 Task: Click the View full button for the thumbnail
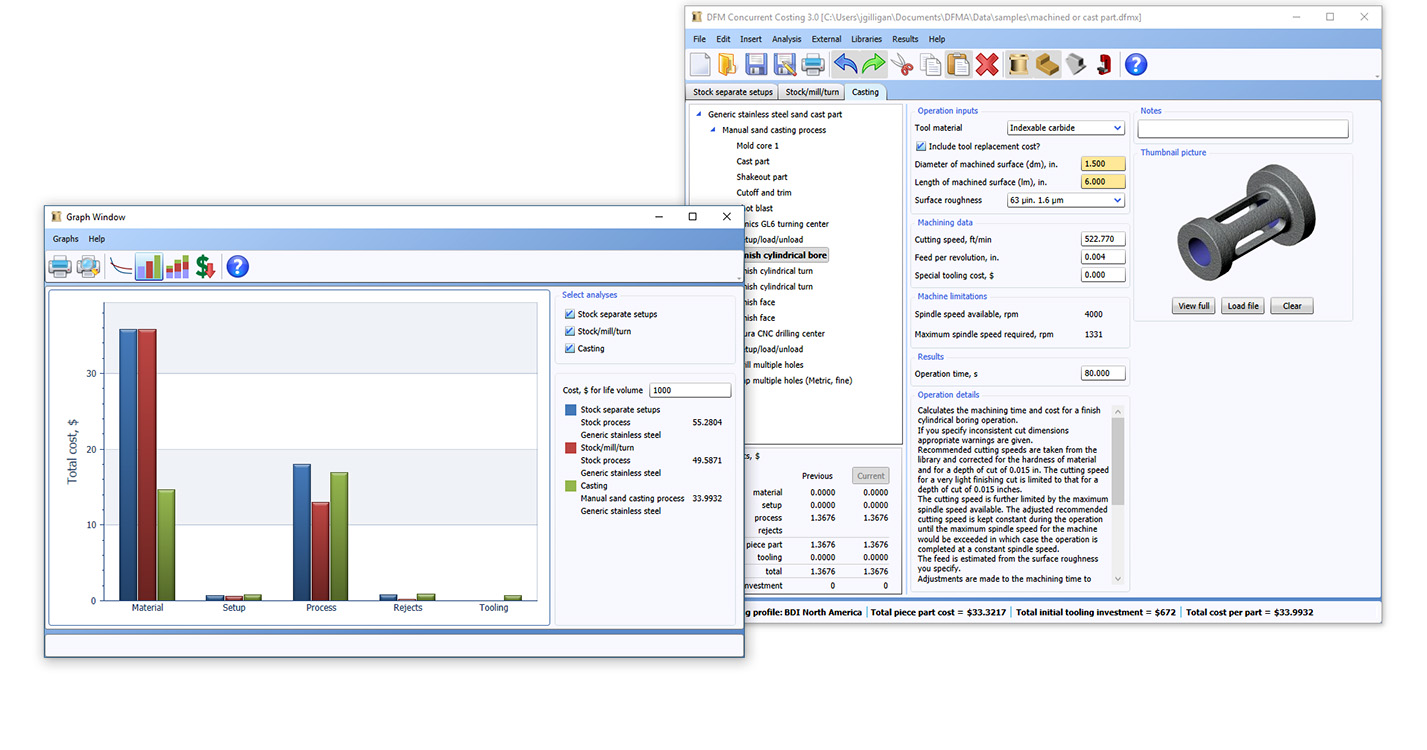[1193, 305]
